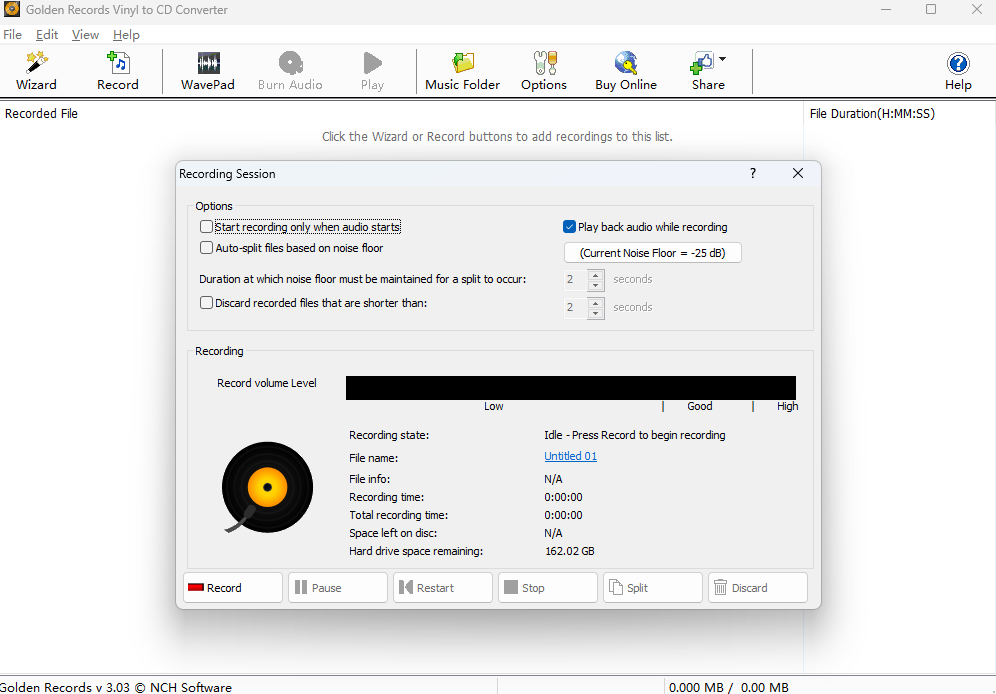Open the Options tools icon
This screenshot has width=996, height=694.
(x=544, y=71)
